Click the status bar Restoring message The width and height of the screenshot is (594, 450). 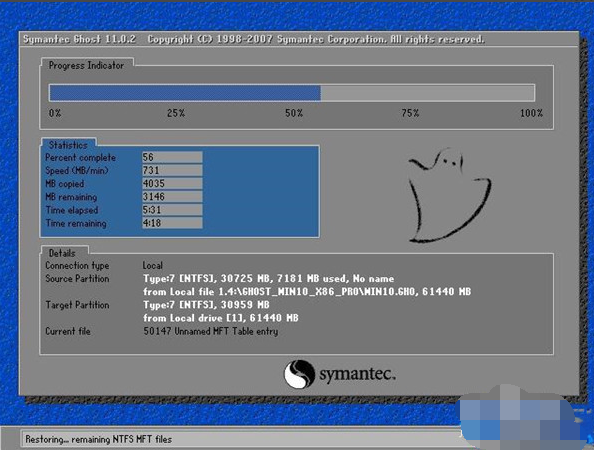(x=98, y=439)
